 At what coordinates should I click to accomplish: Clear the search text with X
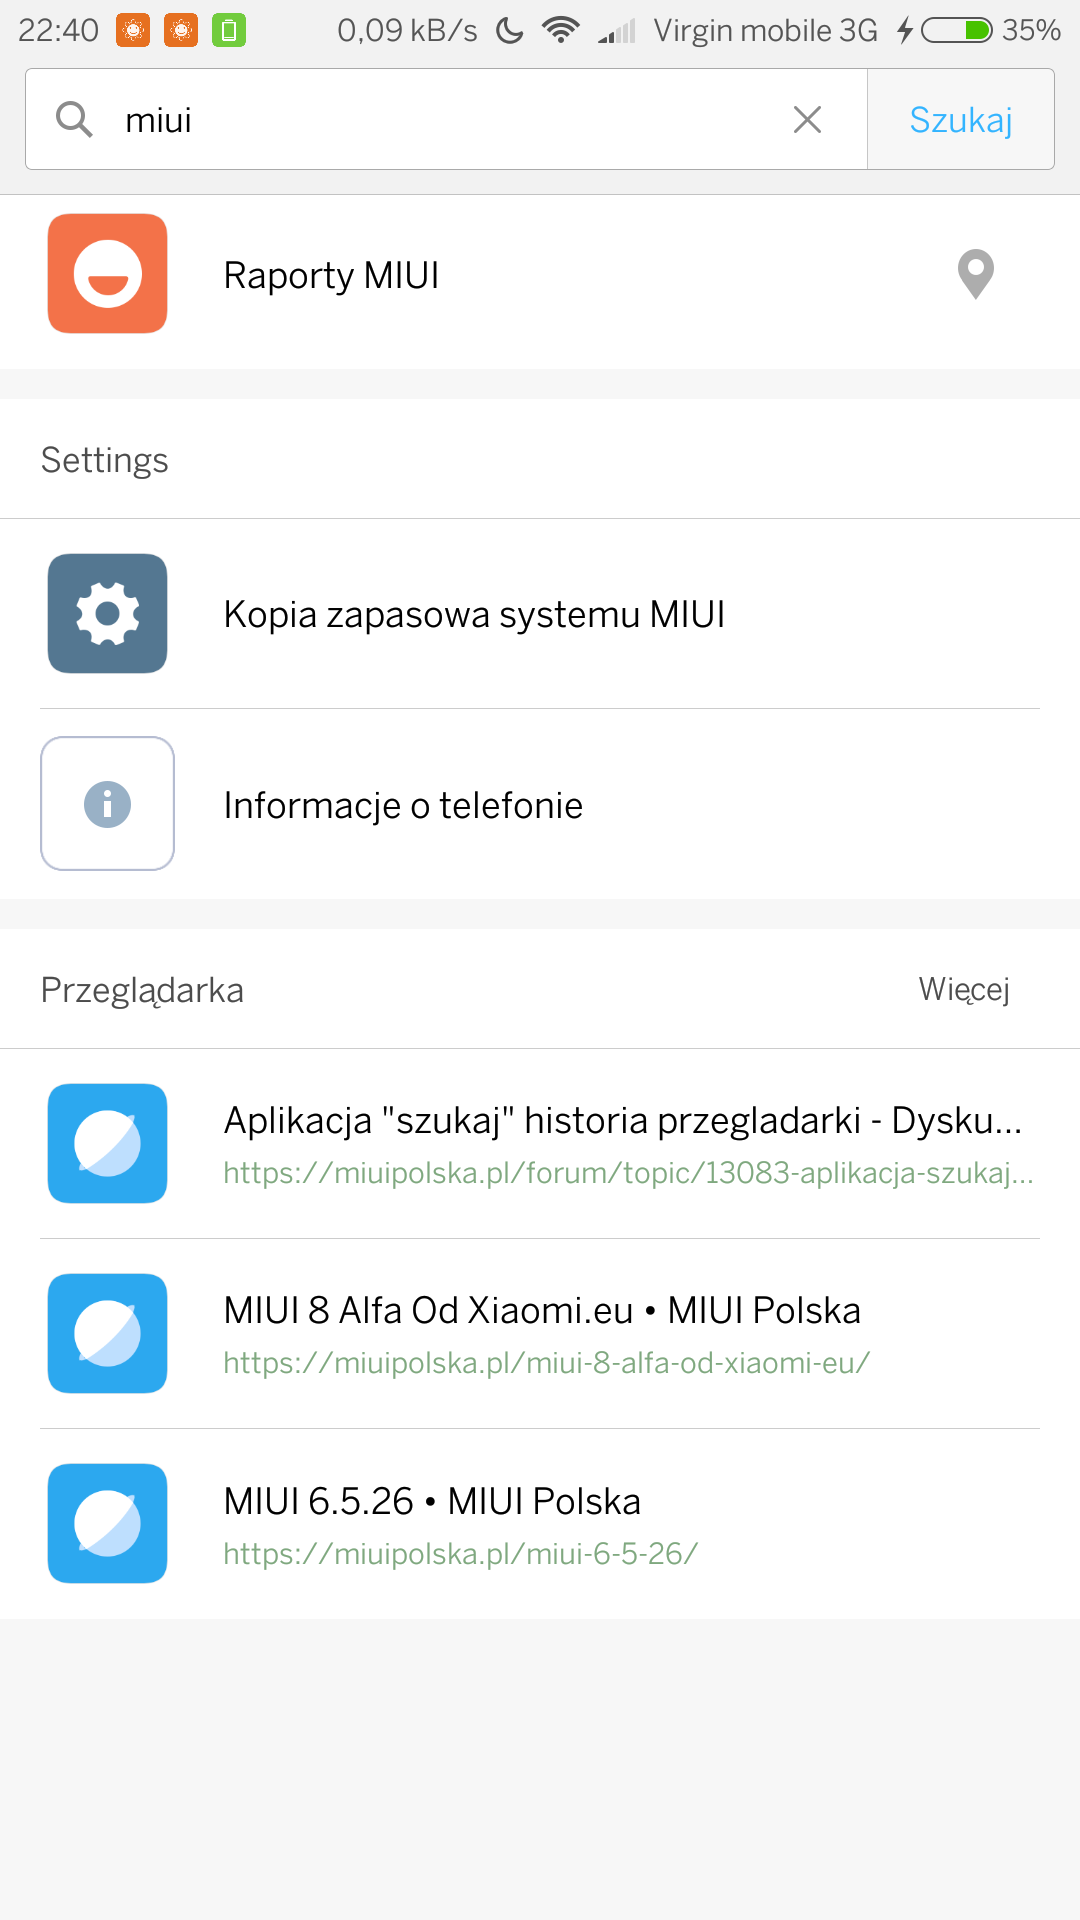[x=807, y=120]
